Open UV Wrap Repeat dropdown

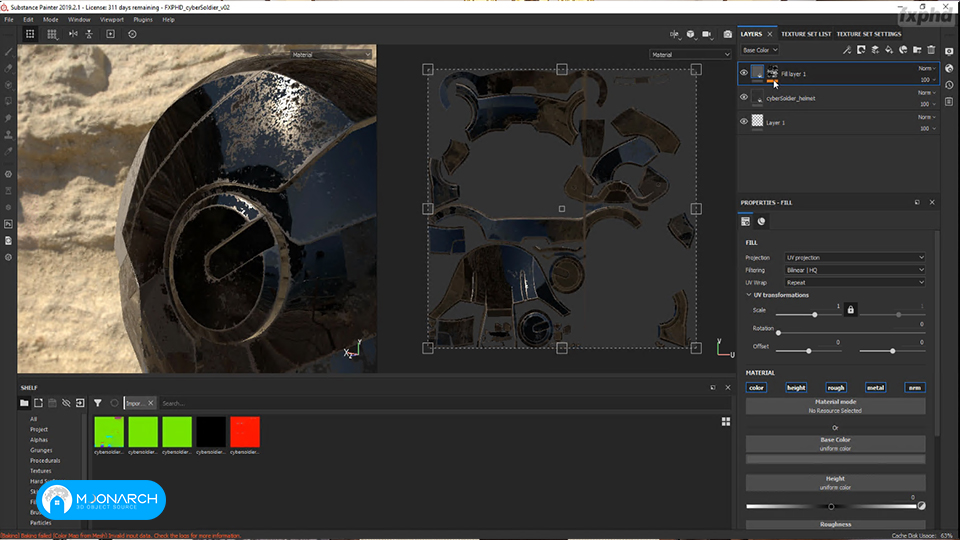855,283
